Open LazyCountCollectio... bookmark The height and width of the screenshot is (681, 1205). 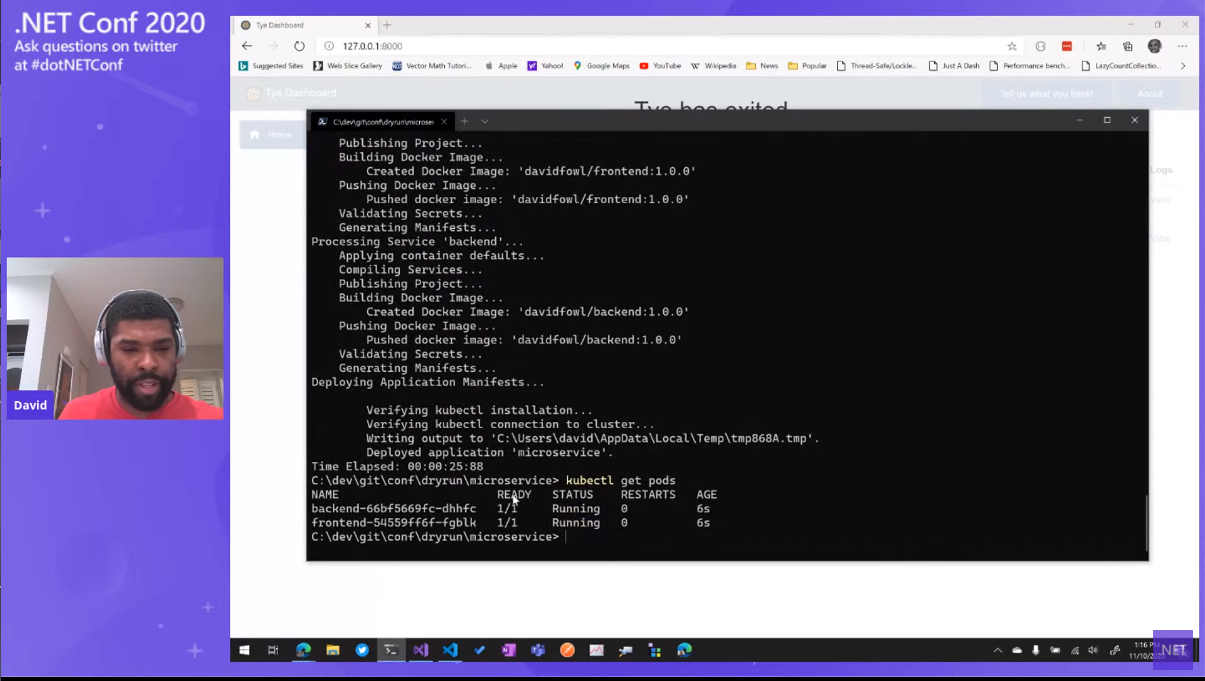[x=1121, y=66]
